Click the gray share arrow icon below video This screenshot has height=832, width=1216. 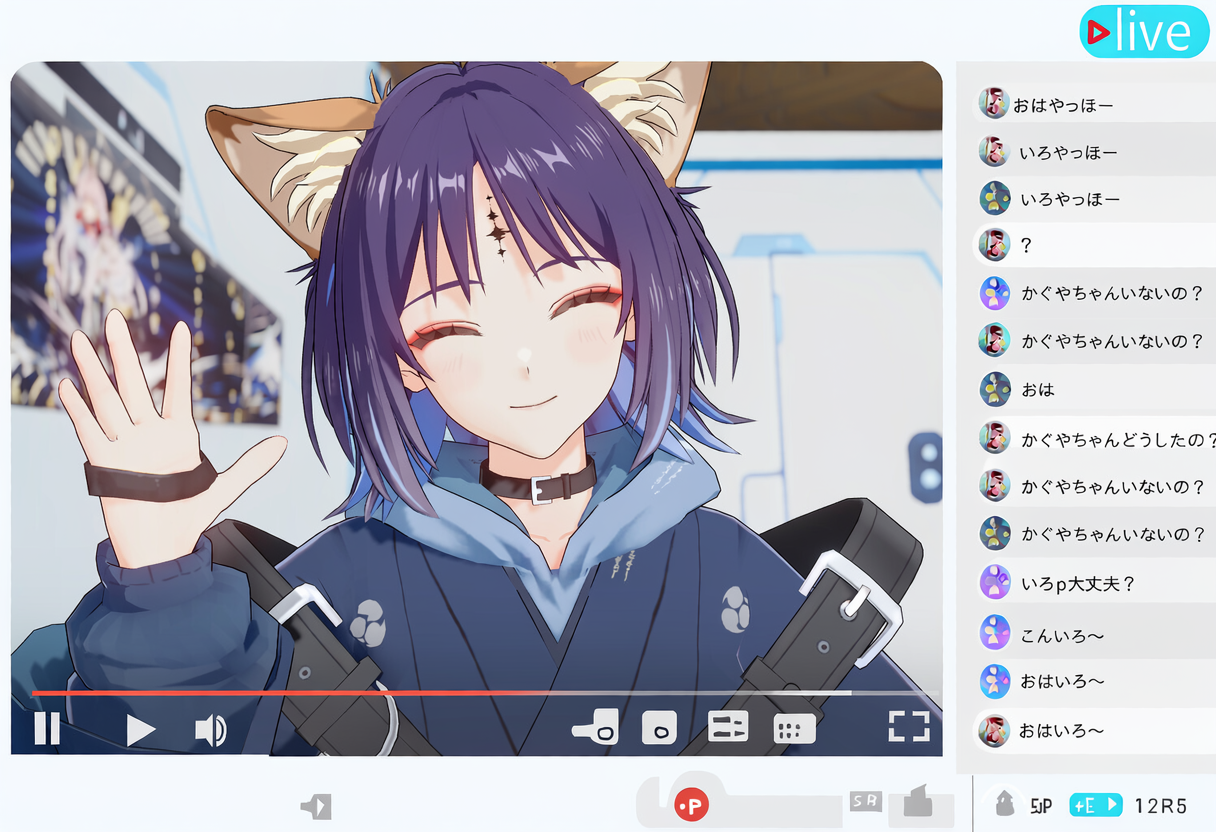pyautogui.click(x=316, y=806)
